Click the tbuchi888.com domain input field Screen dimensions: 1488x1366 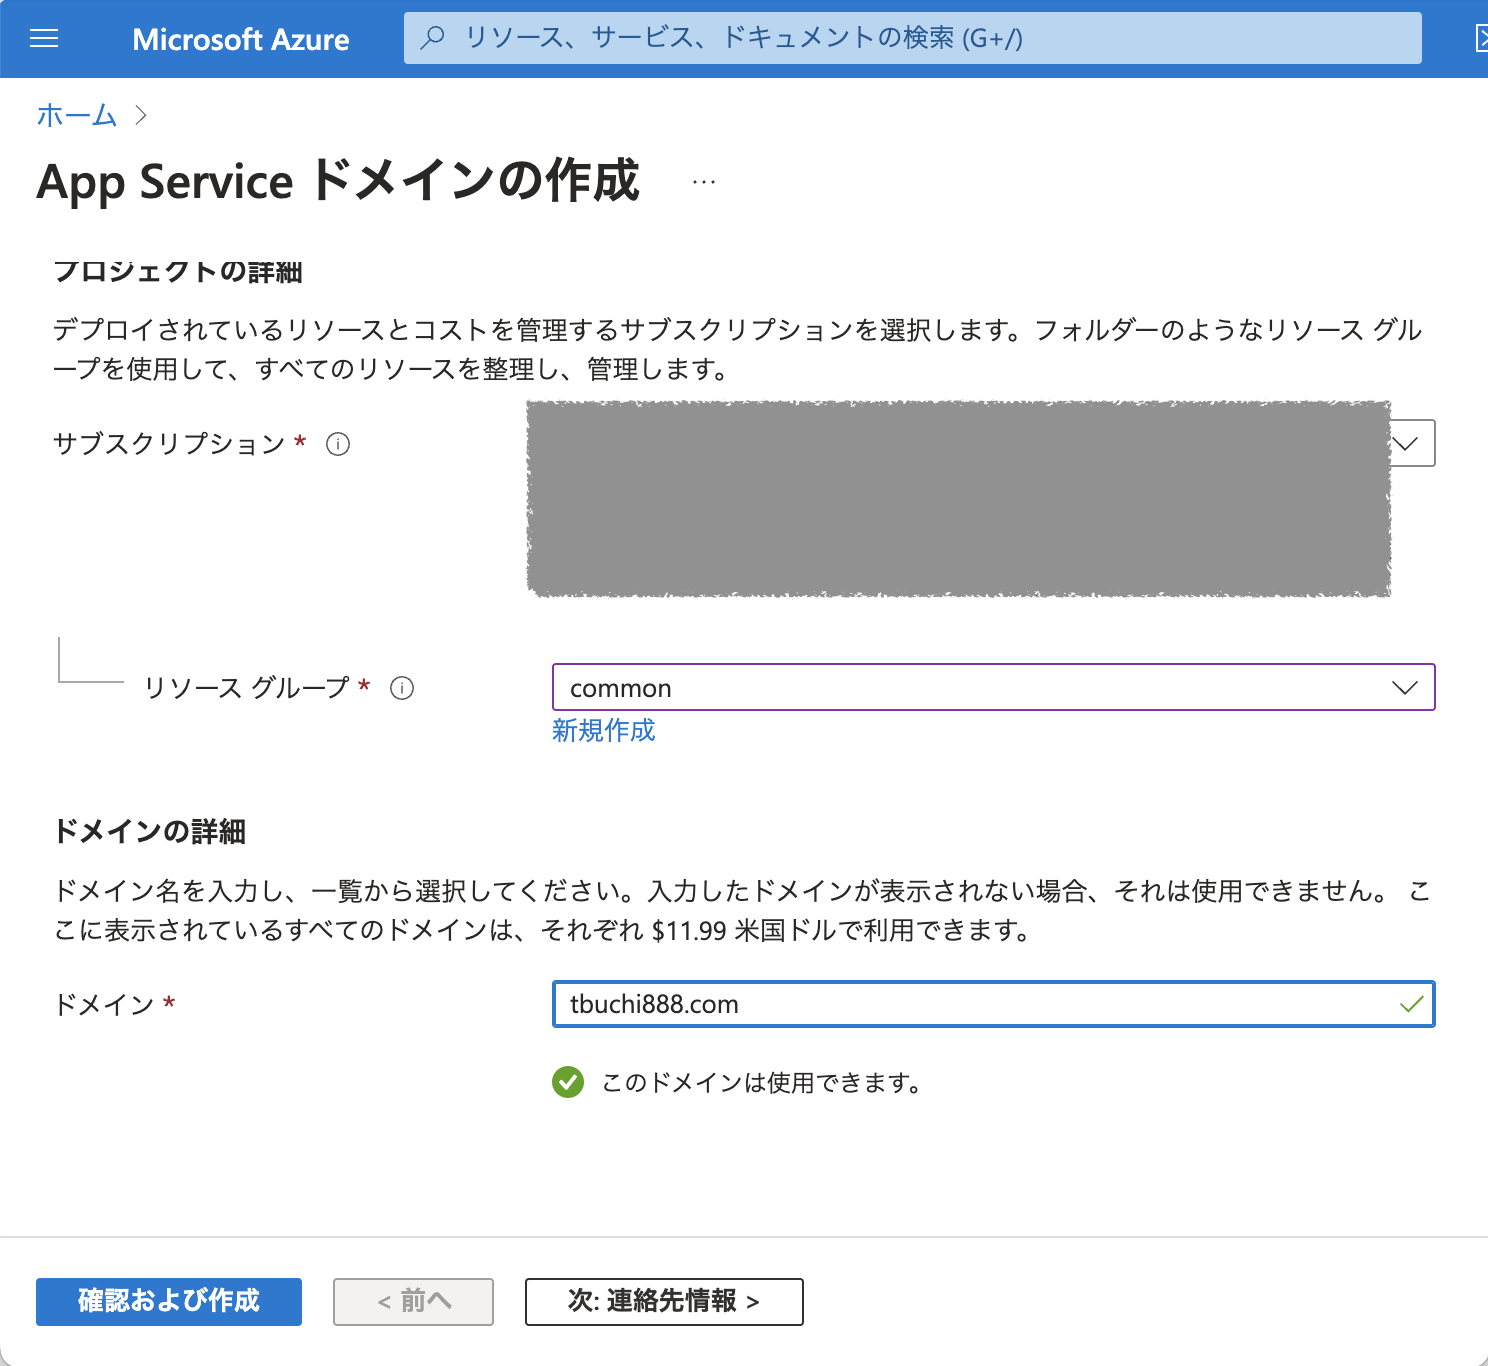click(994, 1004)
